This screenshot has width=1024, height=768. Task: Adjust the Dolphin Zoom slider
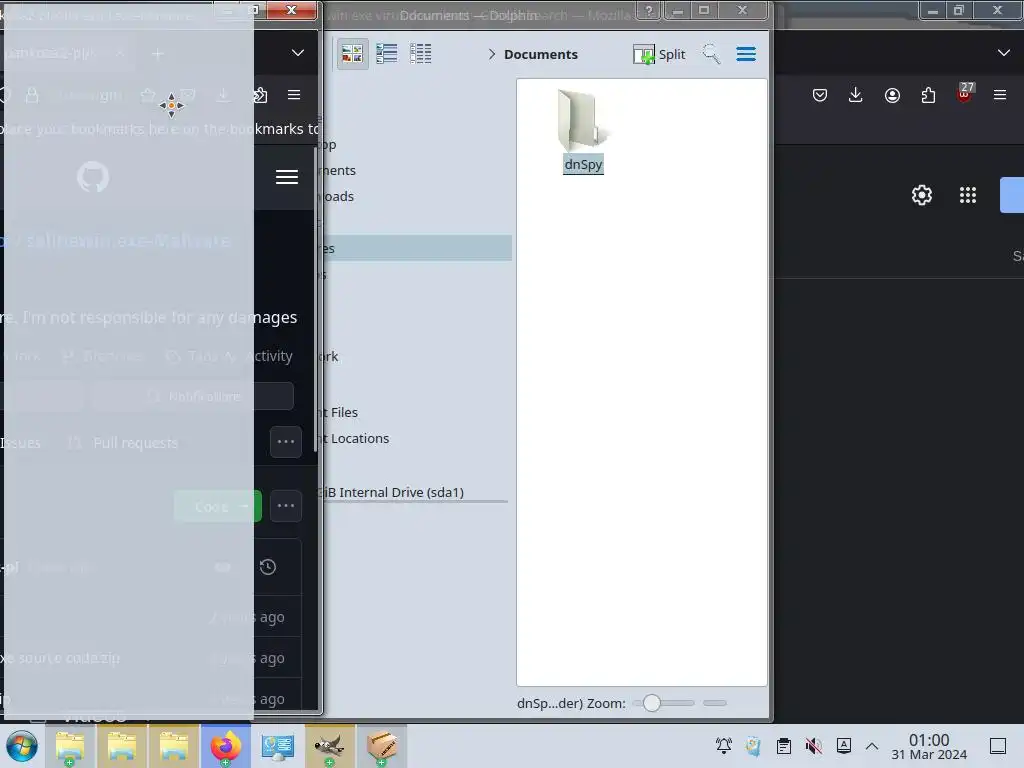tap(663, 703)
